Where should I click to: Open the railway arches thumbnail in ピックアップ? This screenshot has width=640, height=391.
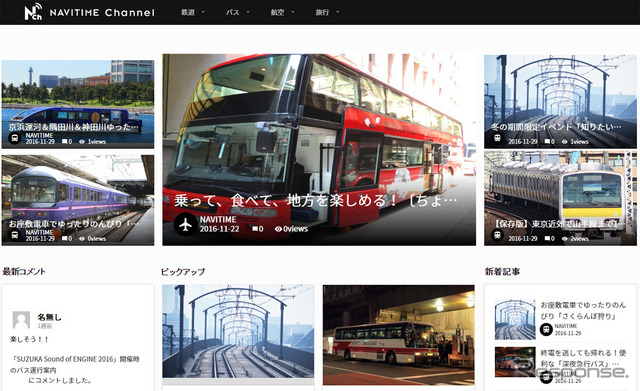[x=238, y=331]
